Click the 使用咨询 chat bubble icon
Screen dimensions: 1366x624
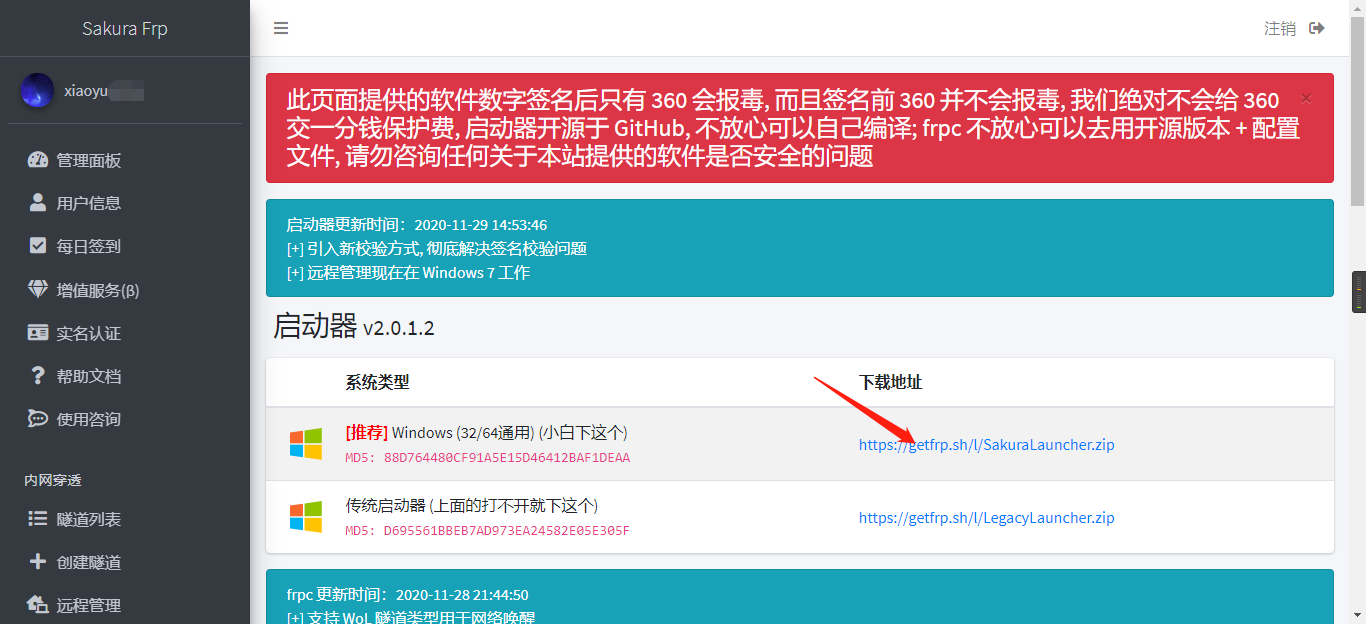point(38,419)
